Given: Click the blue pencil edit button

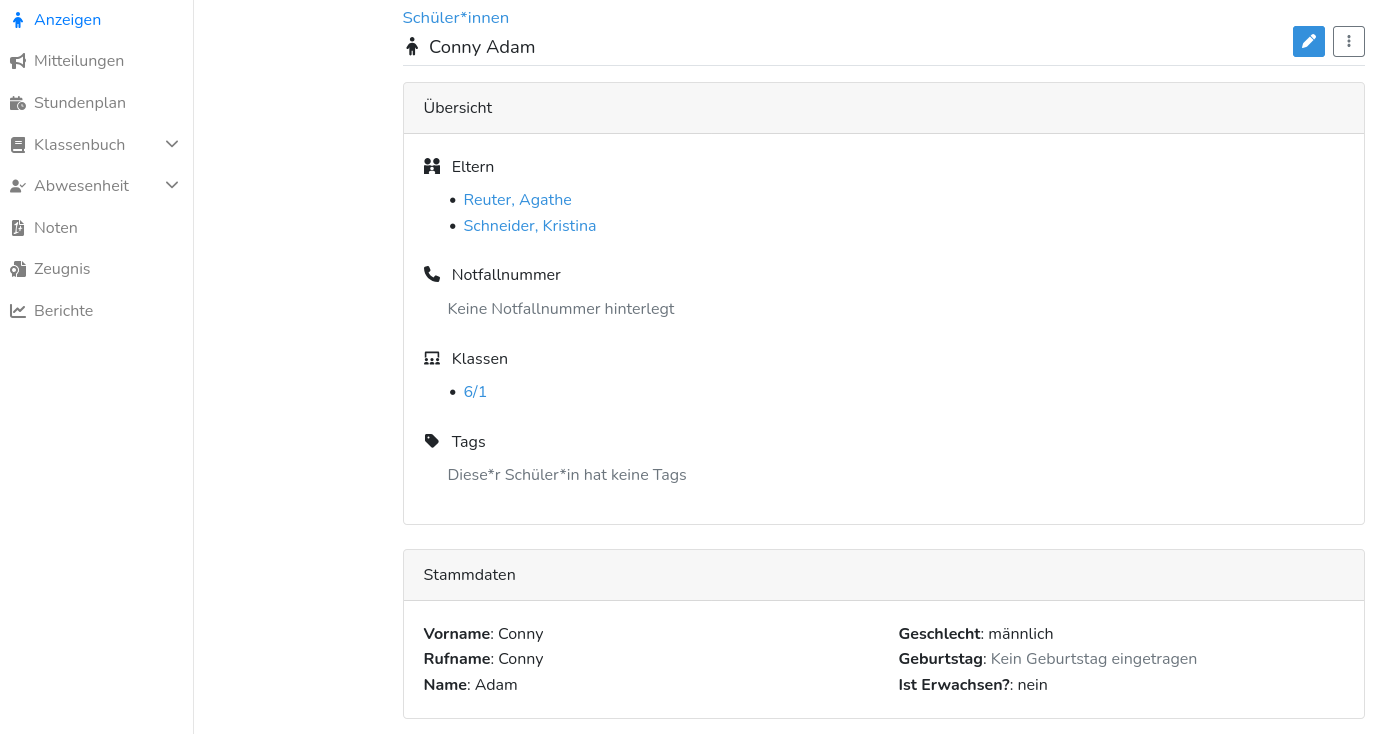Looking at the screenshot, I should [x=1308, y=41].
